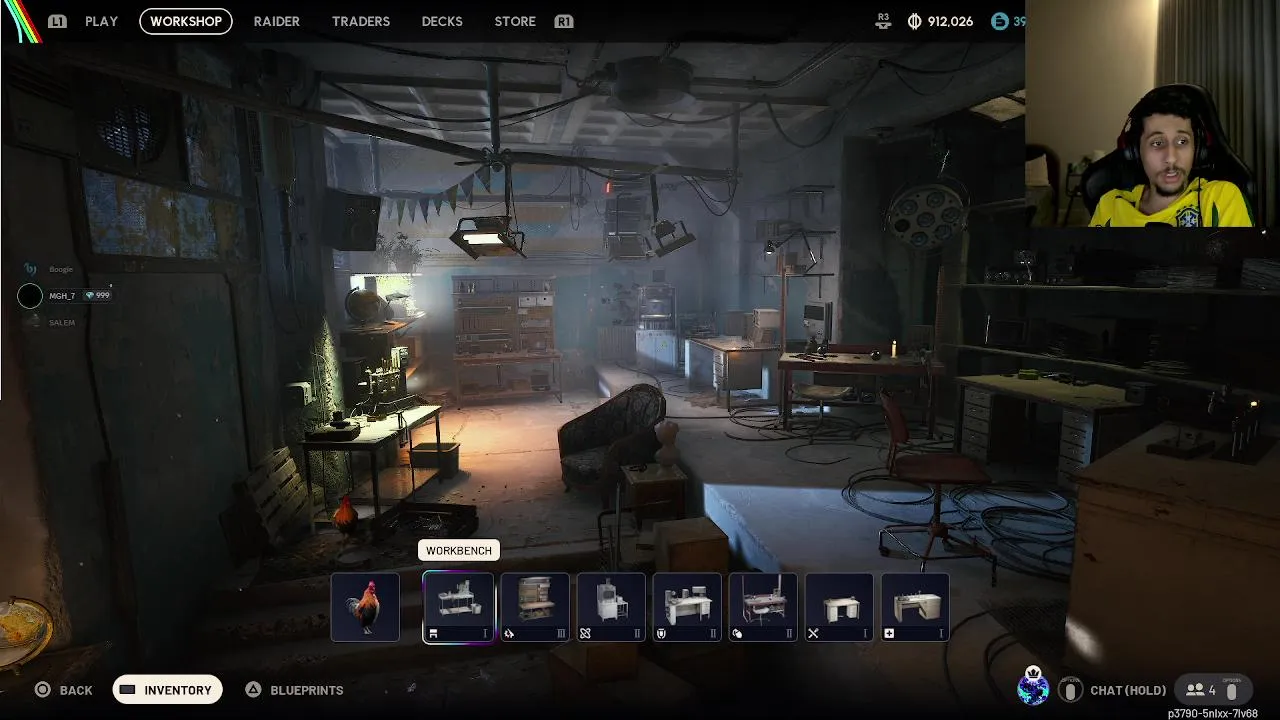The width and height of the screenshot is (1280, 720).
Task: Click the BACK button
Action: (64, 690)
